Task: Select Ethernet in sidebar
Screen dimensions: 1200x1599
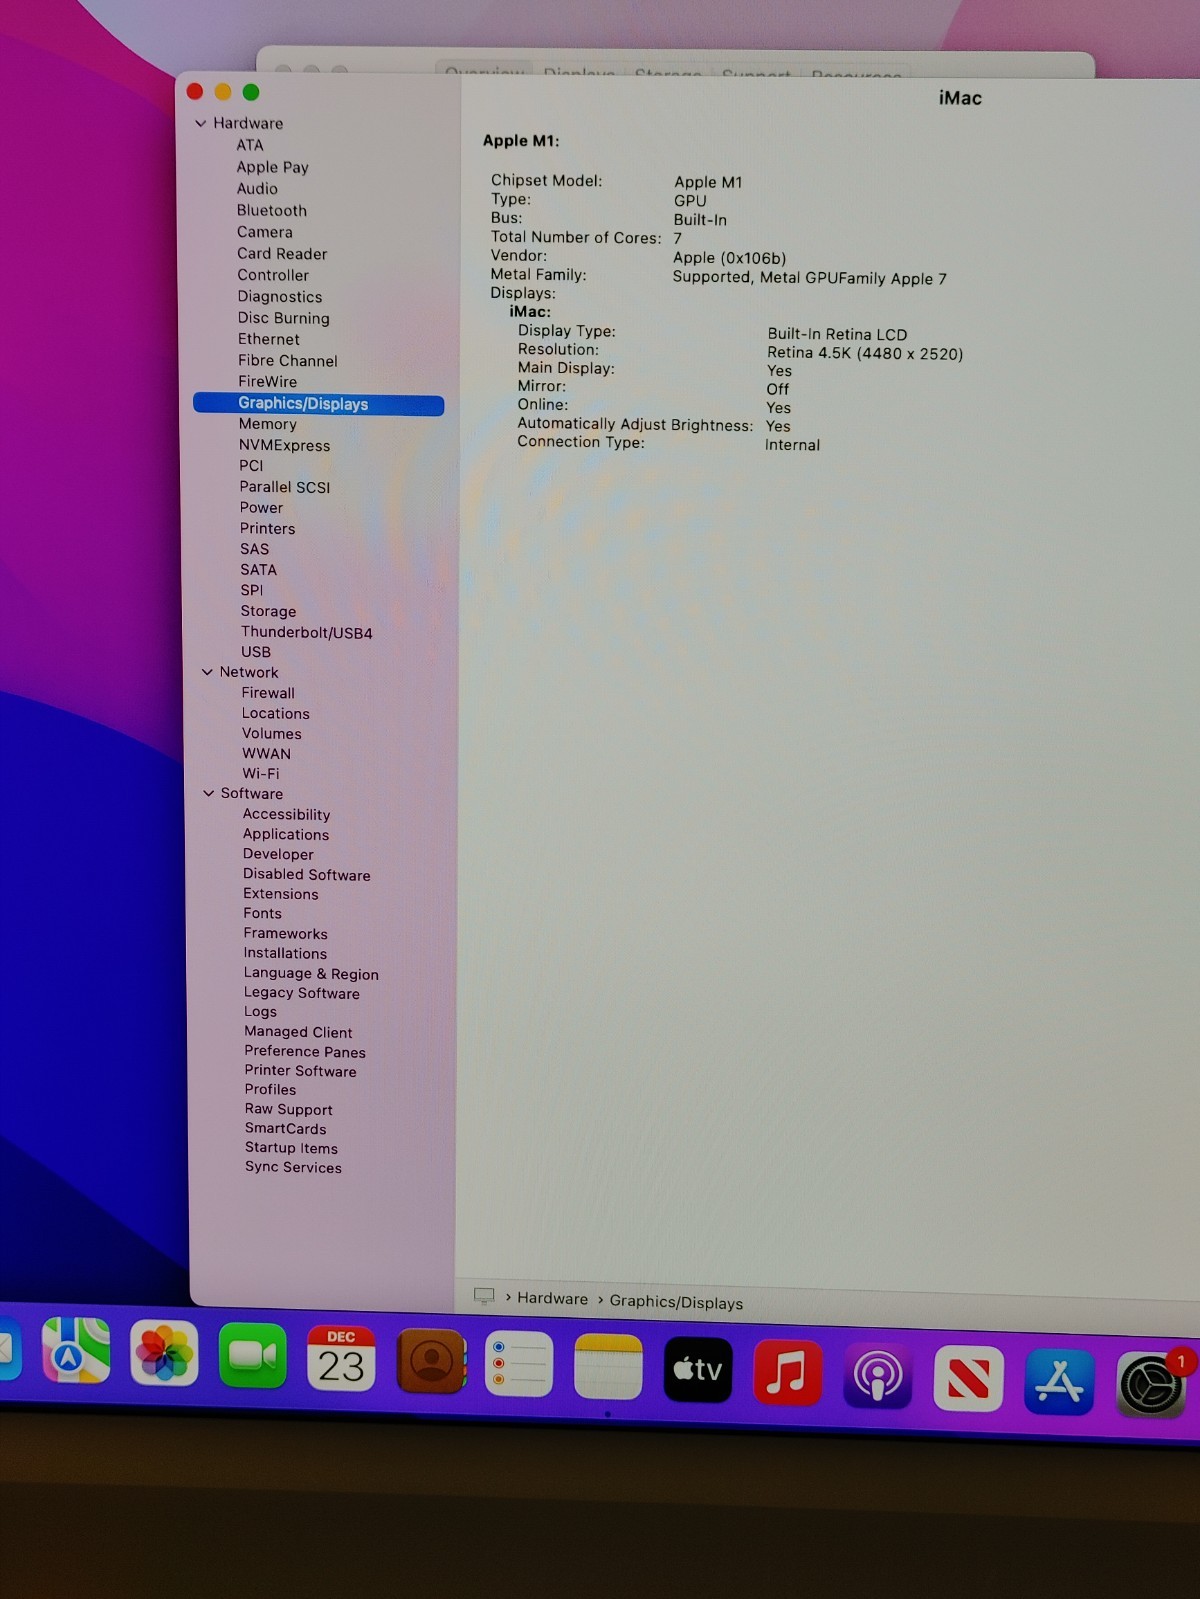Action: pos(269,339)
